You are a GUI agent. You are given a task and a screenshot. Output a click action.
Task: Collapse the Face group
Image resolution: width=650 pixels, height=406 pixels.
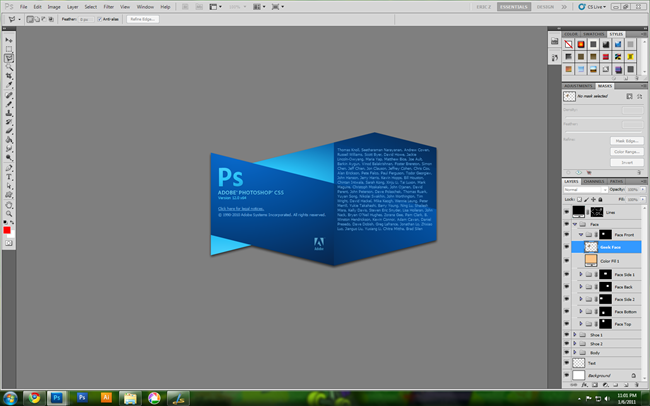pos(575,224)
